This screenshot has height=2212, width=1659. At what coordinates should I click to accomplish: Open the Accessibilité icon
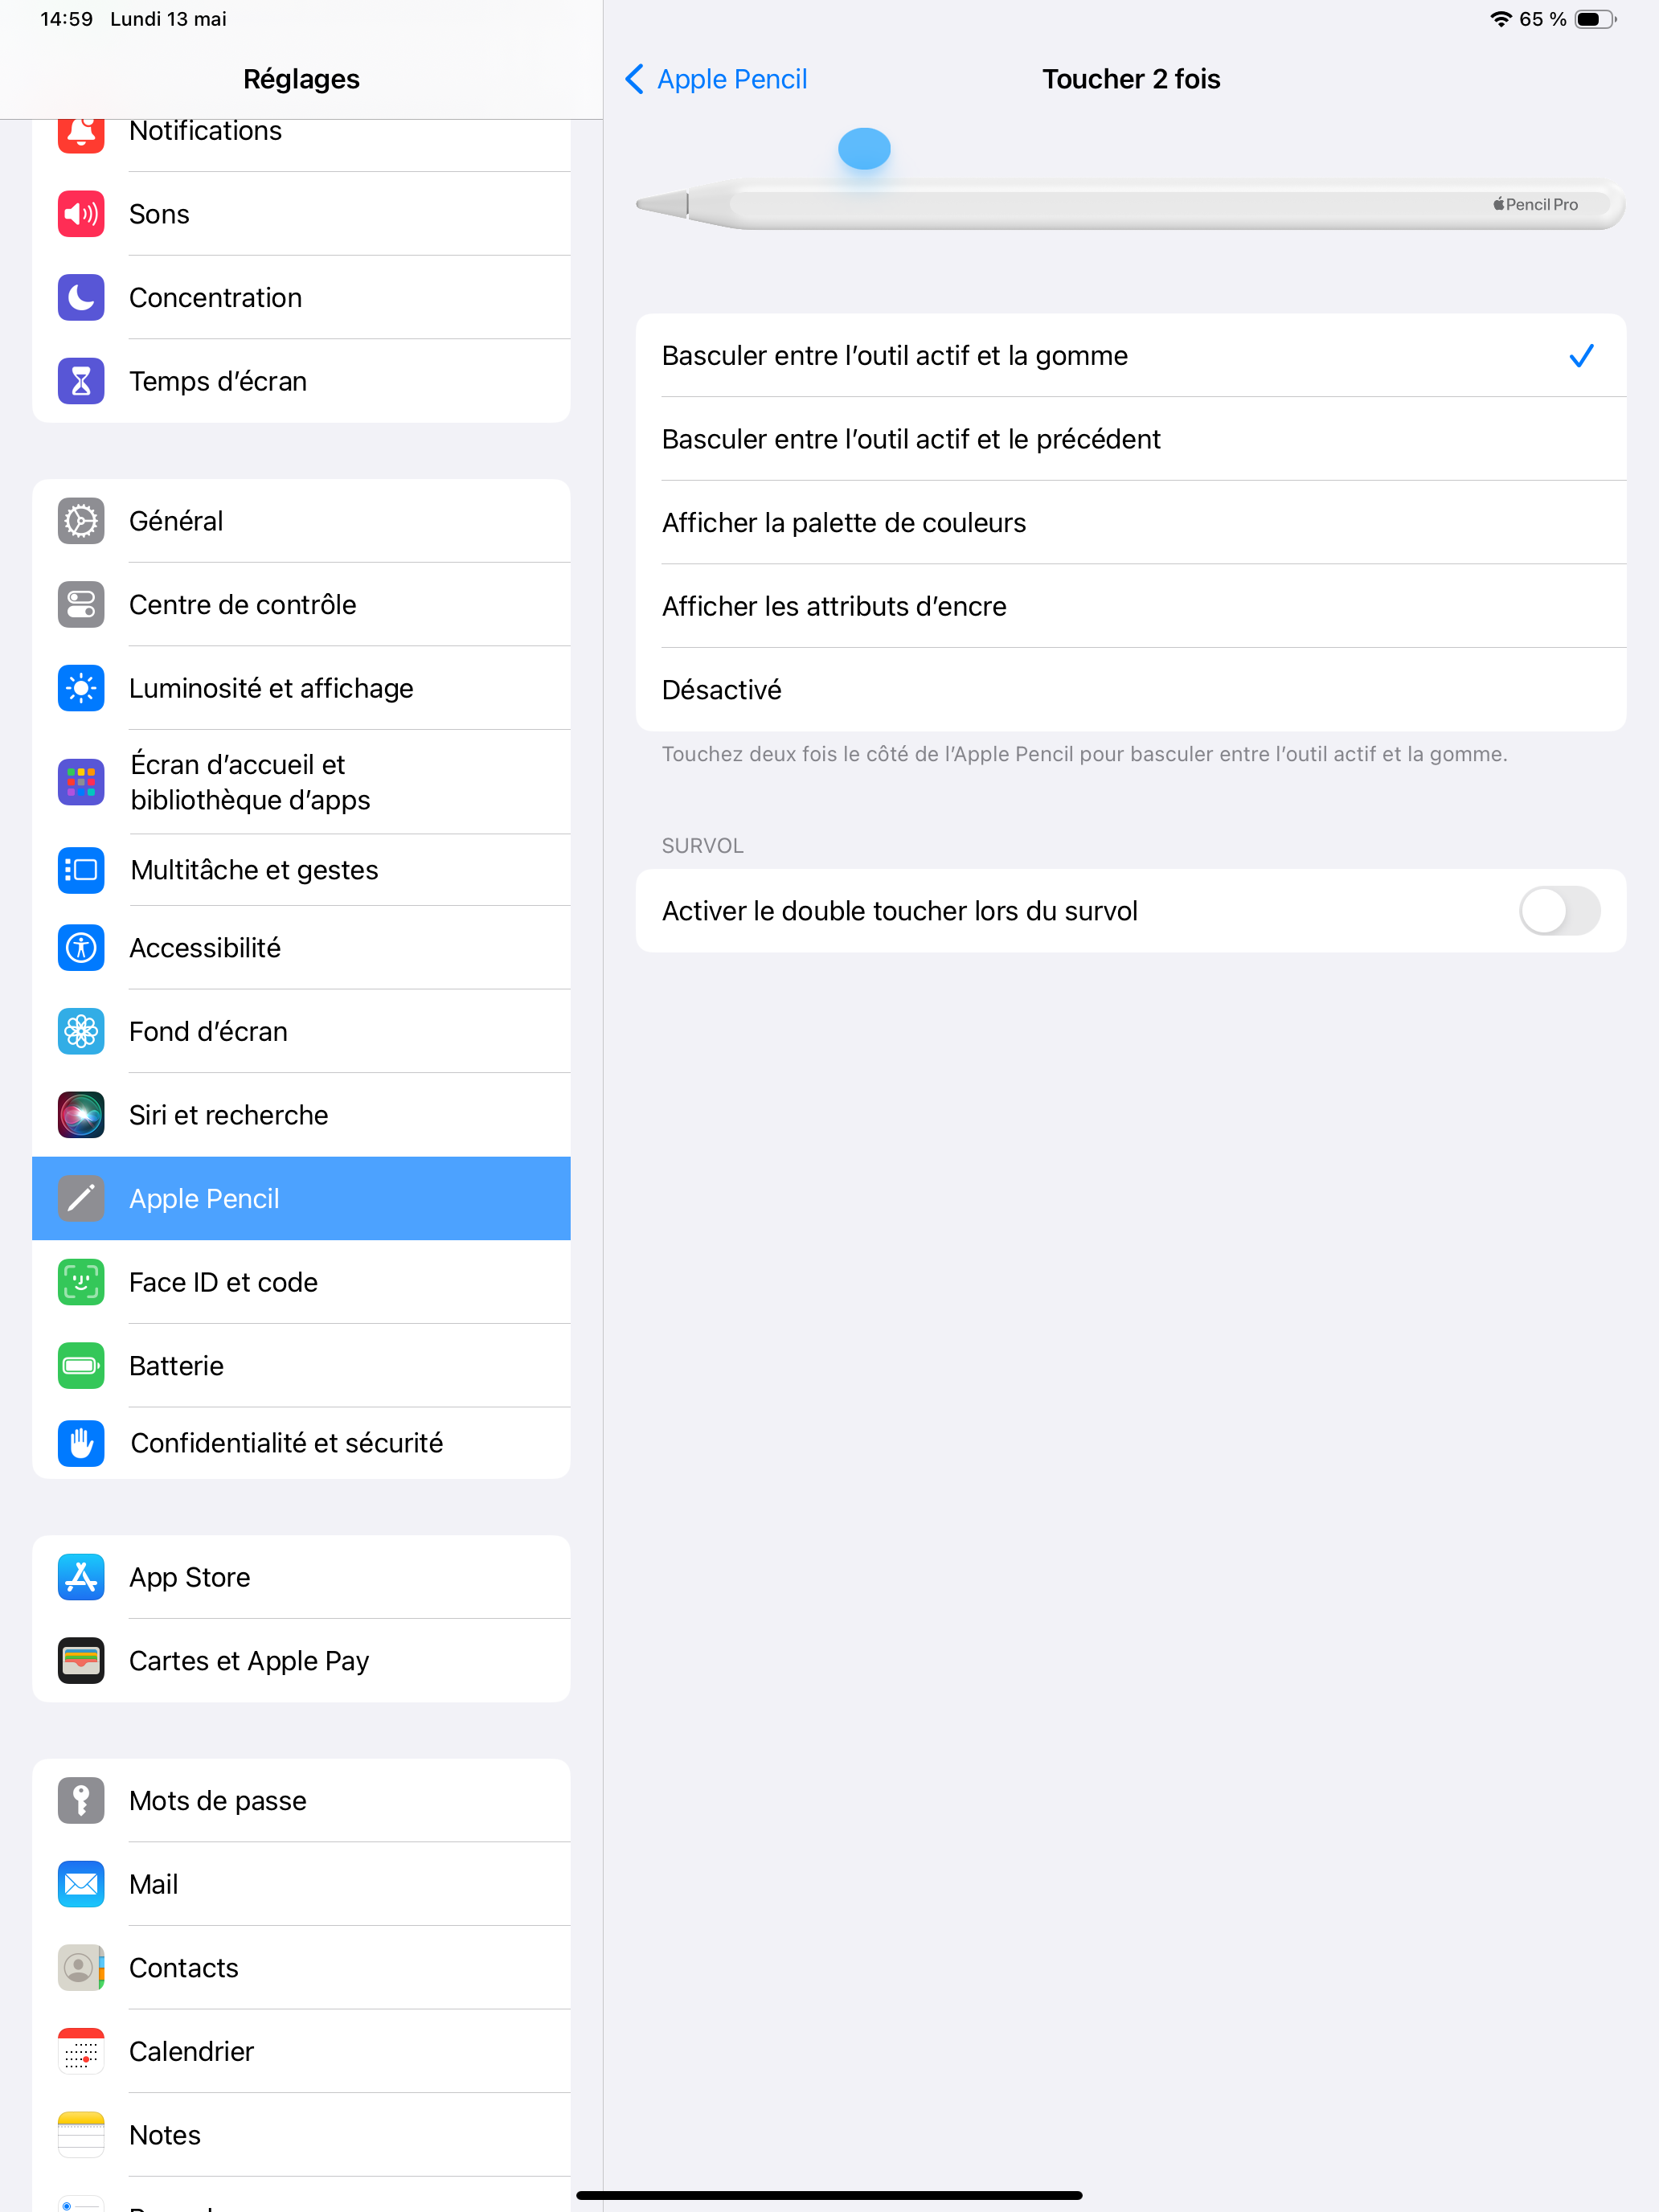tap(81, 948)
